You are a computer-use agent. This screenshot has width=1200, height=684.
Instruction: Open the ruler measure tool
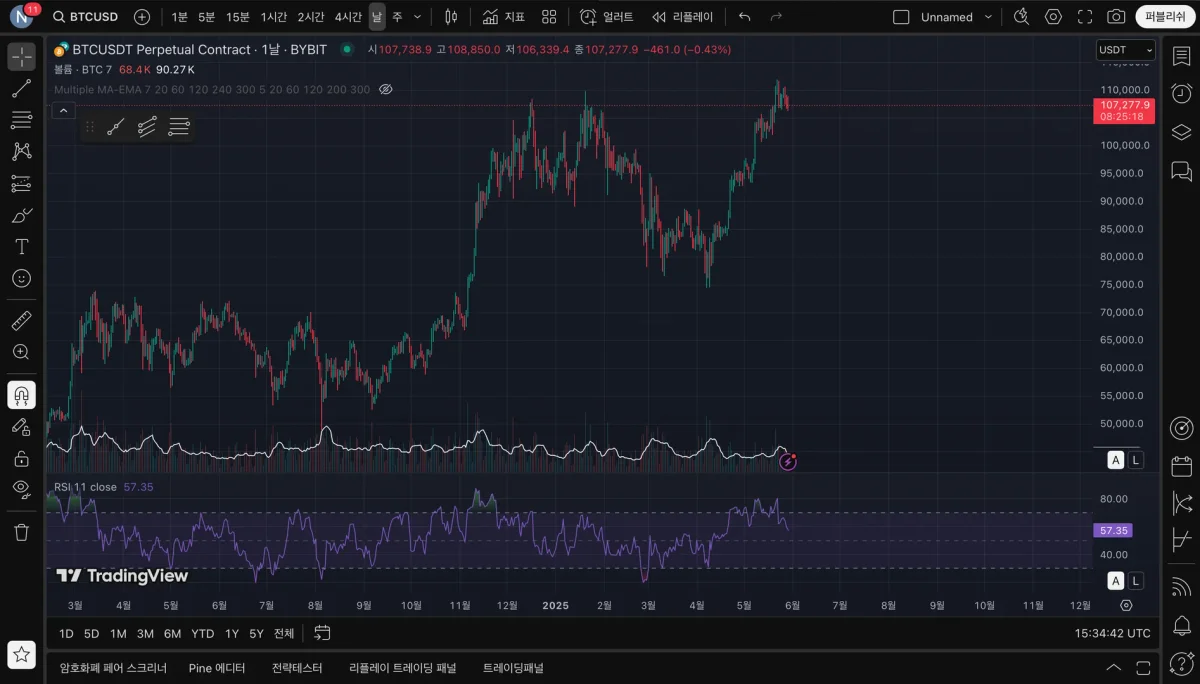21,321
